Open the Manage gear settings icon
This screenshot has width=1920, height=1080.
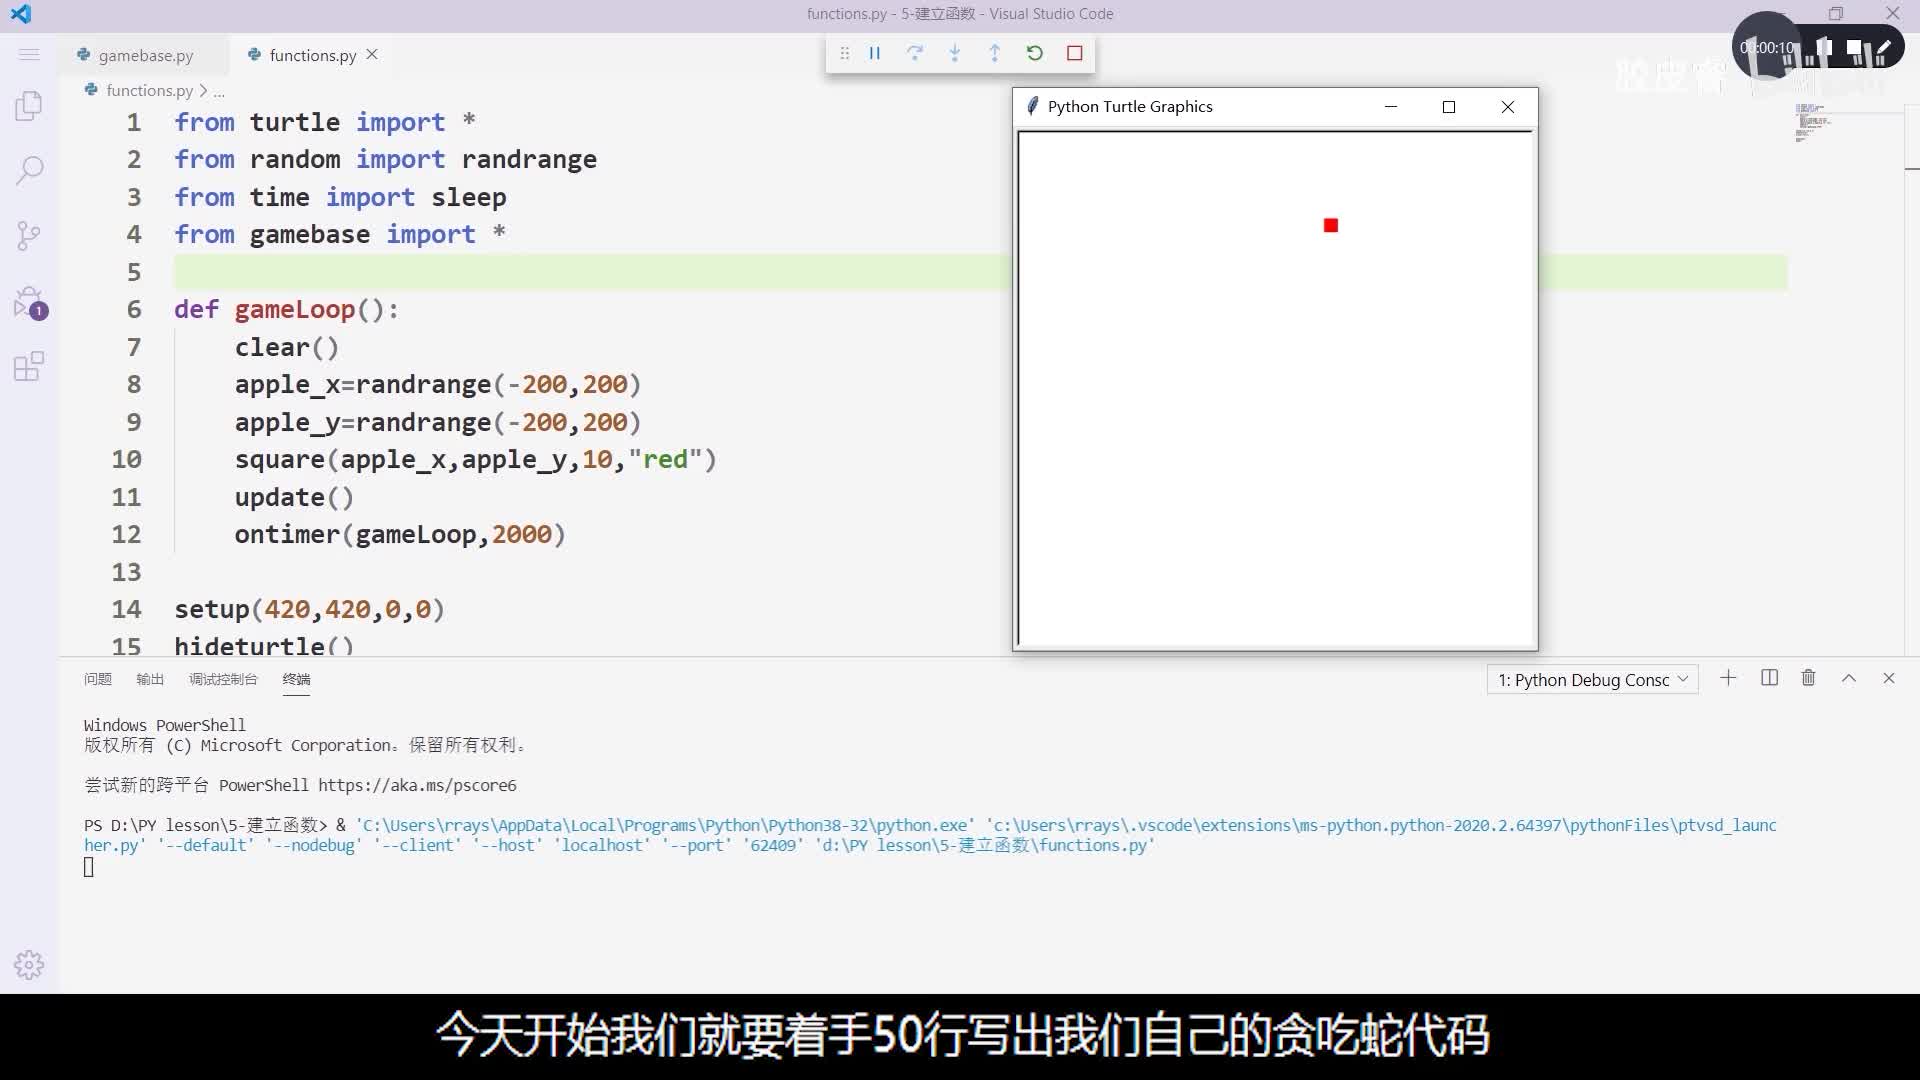(x=29, y=965)
